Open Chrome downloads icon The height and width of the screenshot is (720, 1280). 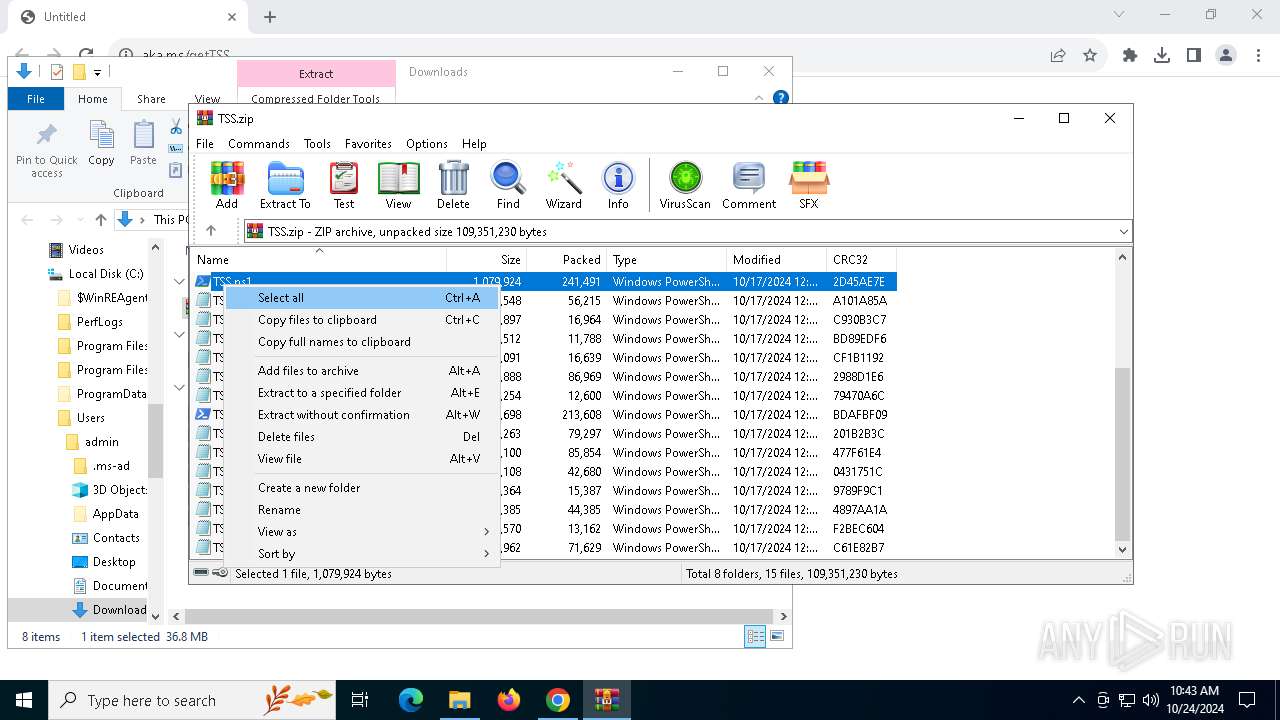(x=1162, y=56)
